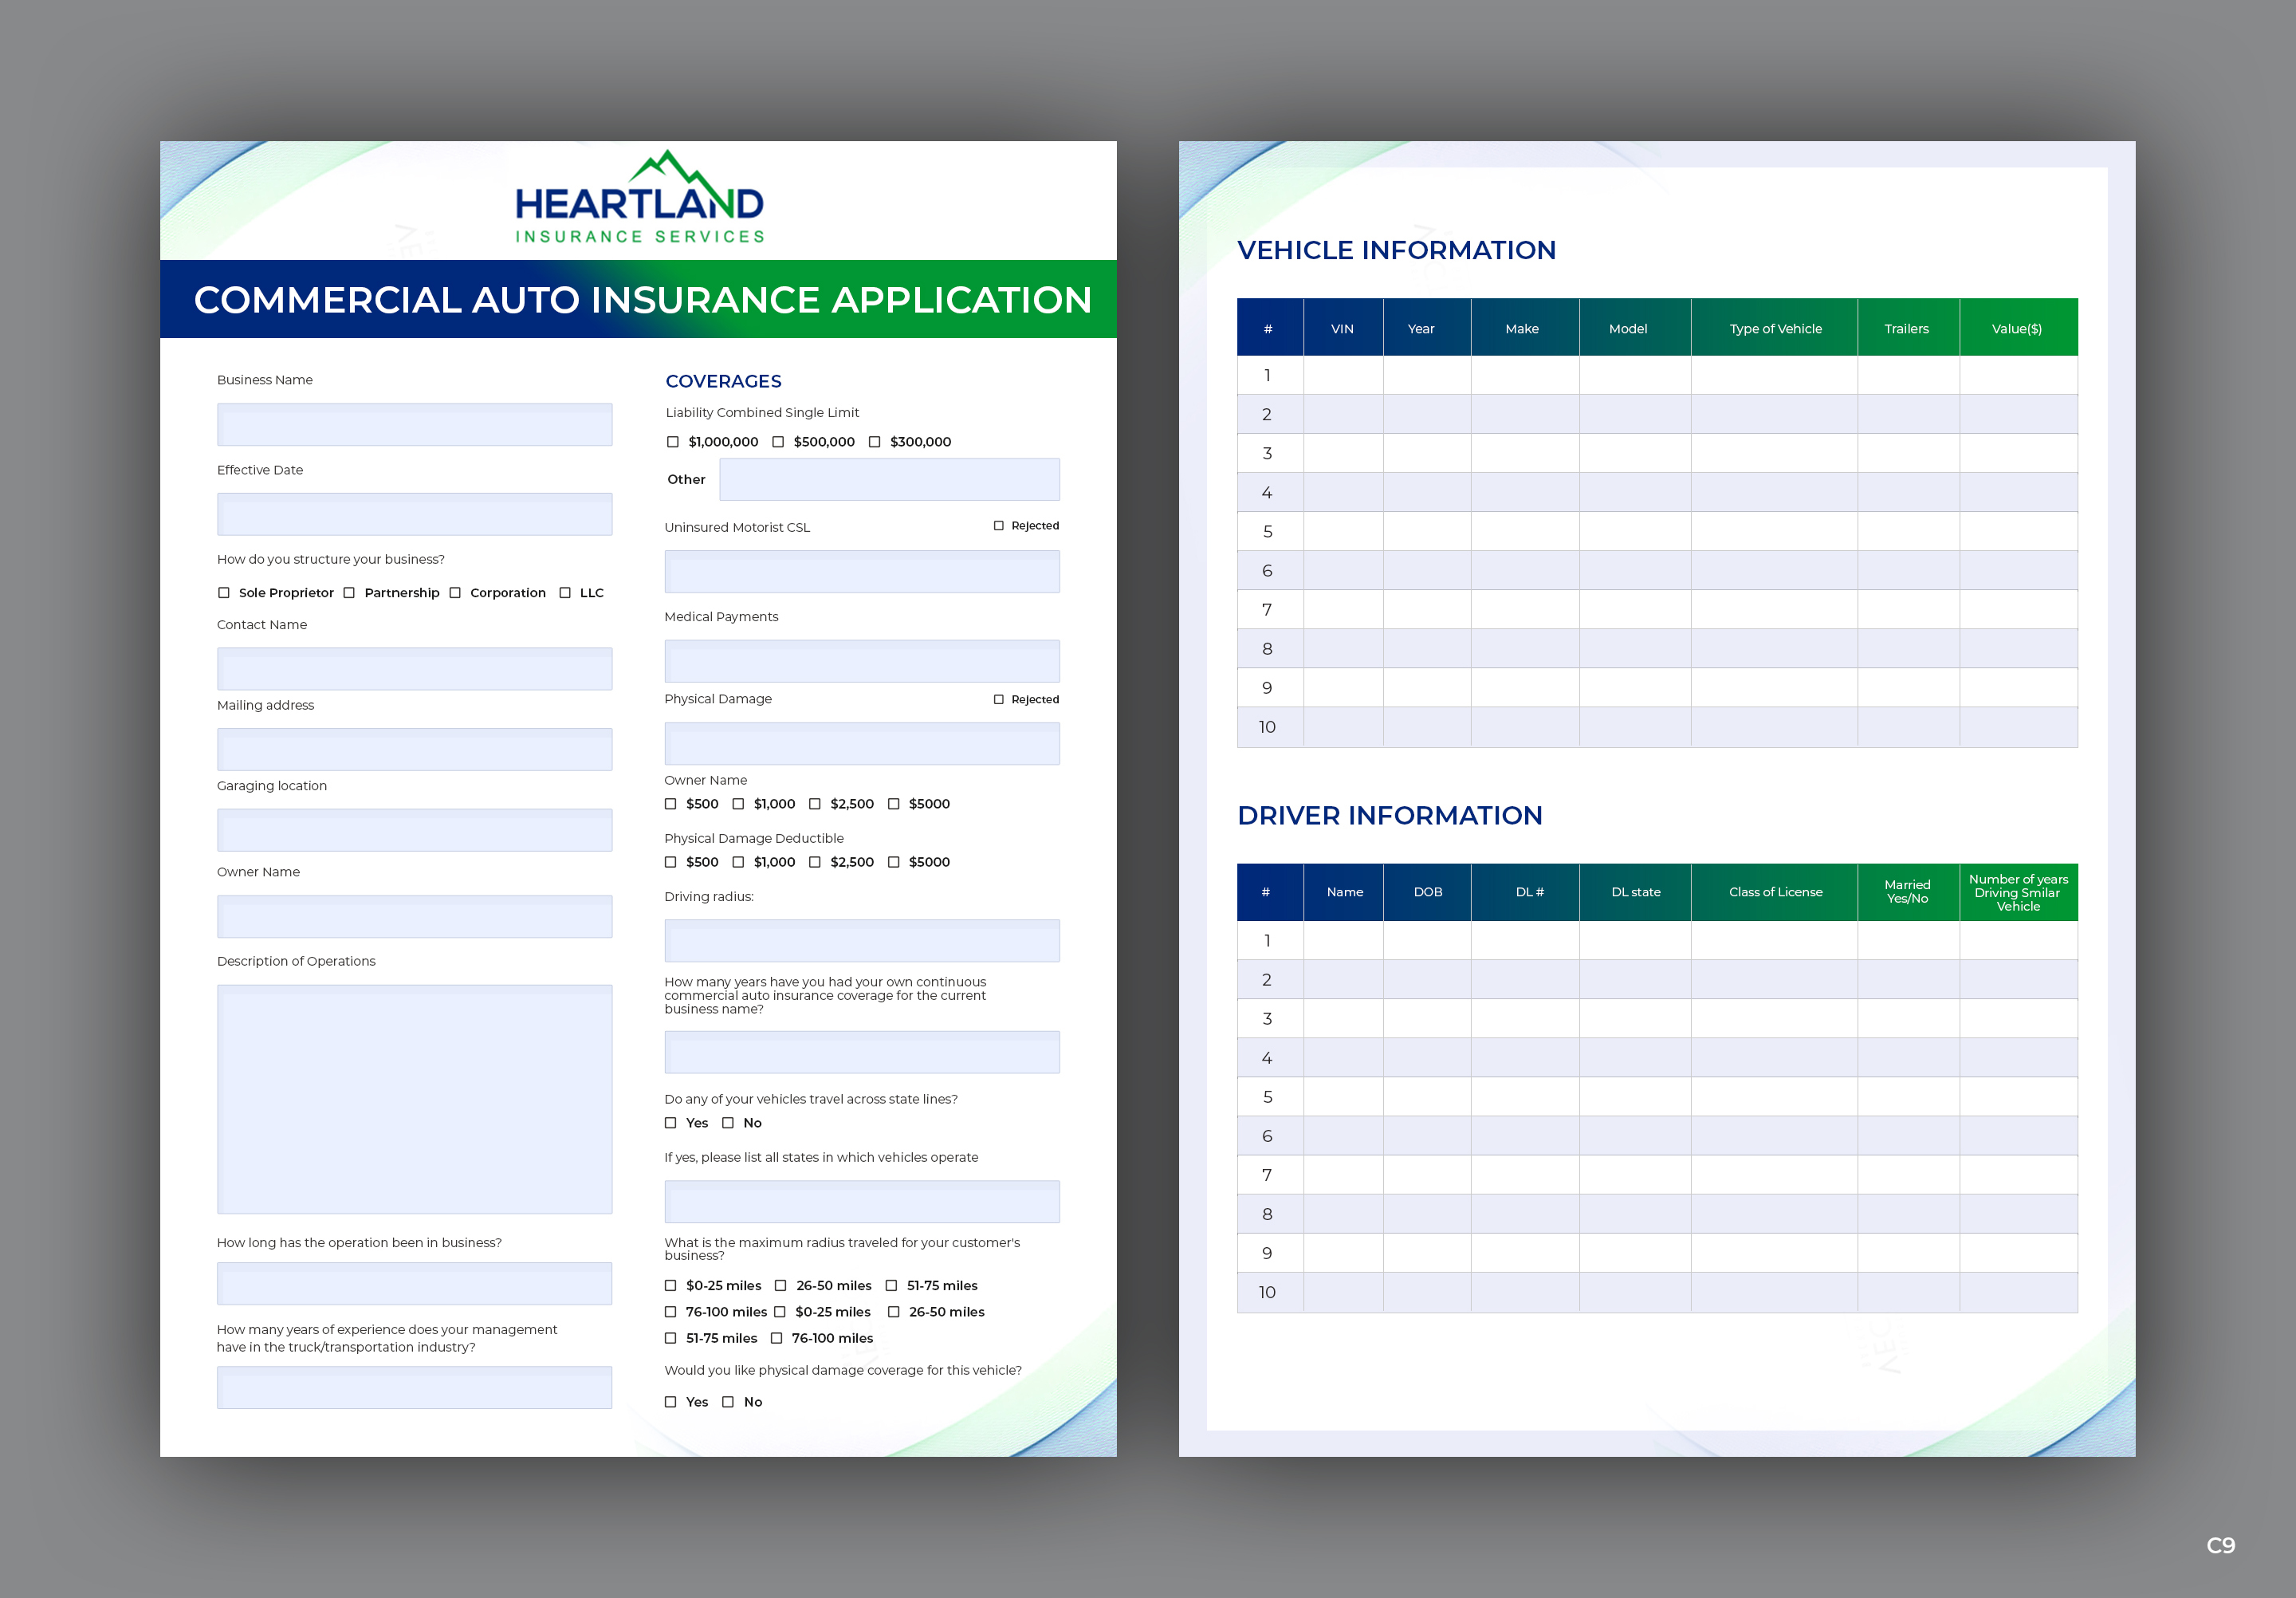Click the Description of Operations text area
This screenshot has height=1598, width=2296.
(x=414, y=1099)
